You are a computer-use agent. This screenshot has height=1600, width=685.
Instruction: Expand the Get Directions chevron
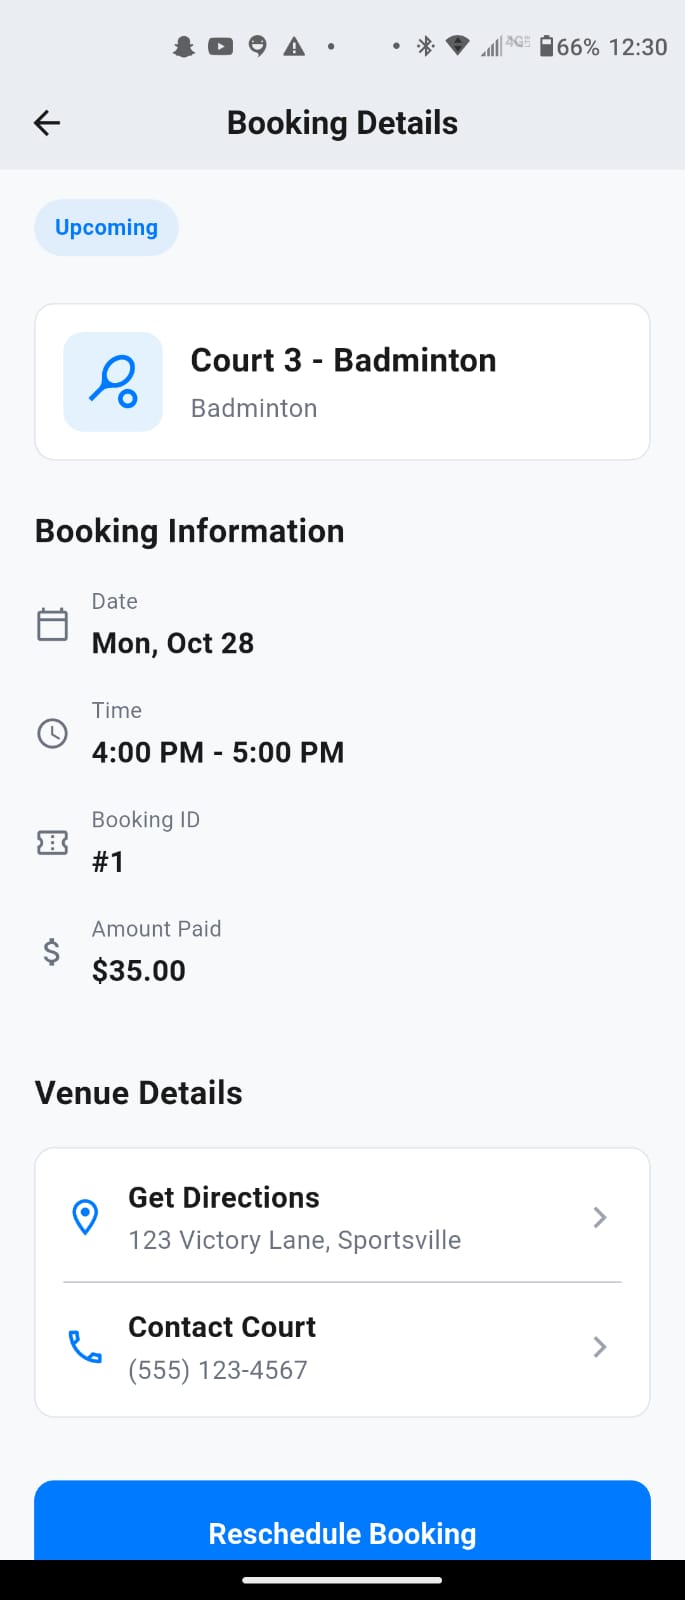pos(599,1217)
